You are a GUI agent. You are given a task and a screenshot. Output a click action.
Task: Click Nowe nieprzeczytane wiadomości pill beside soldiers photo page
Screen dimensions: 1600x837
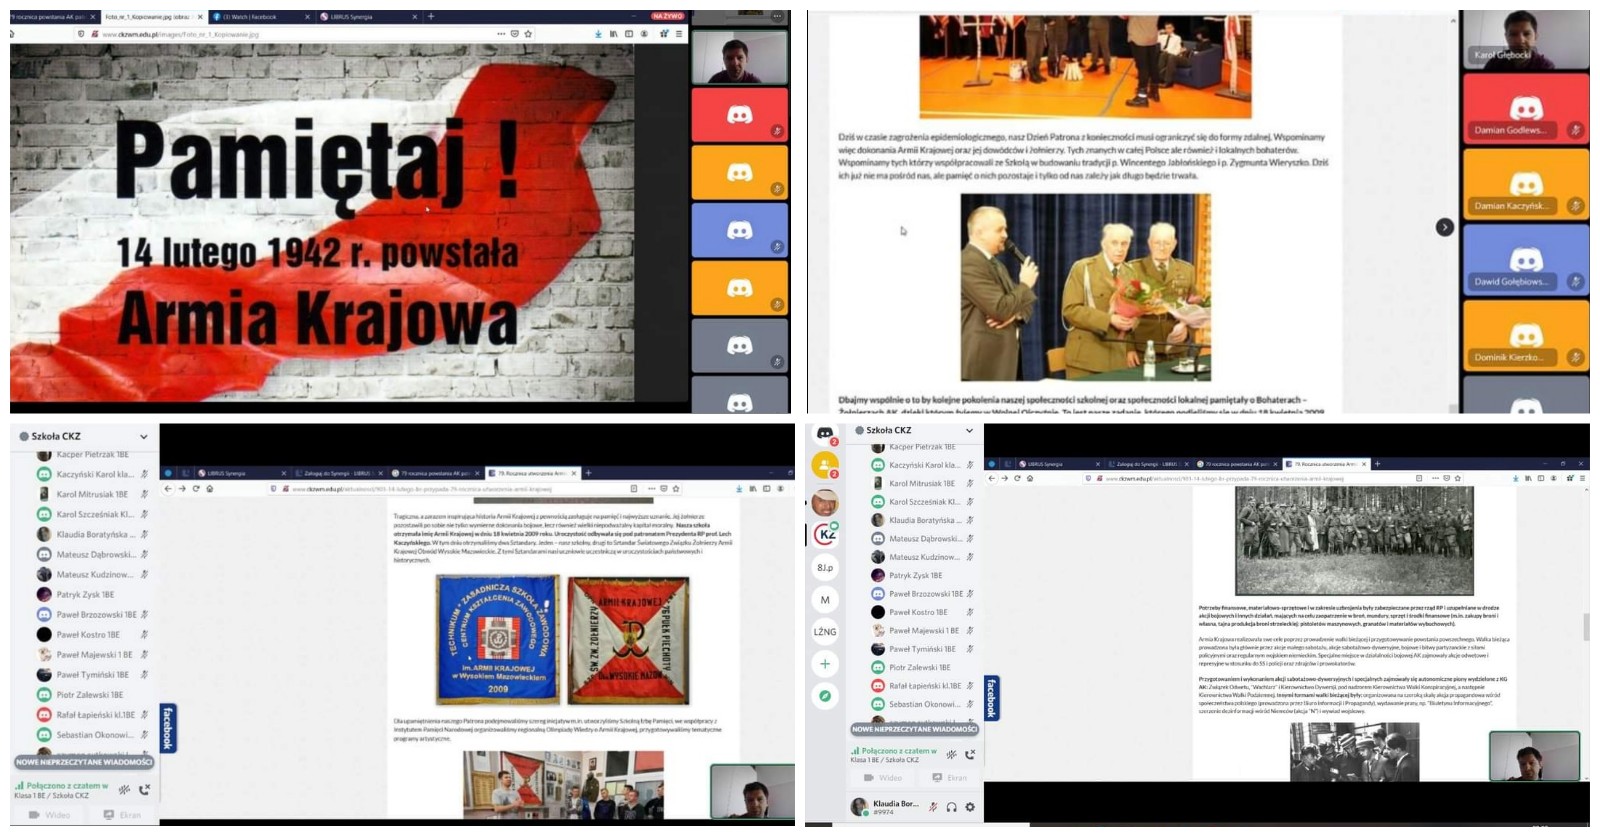(914, 729)
